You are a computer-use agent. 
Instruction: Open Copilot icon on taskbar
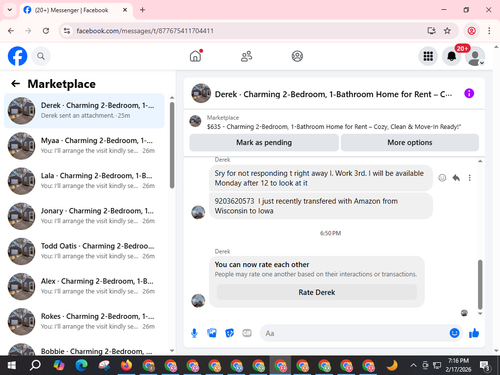[x=59, y=366]
